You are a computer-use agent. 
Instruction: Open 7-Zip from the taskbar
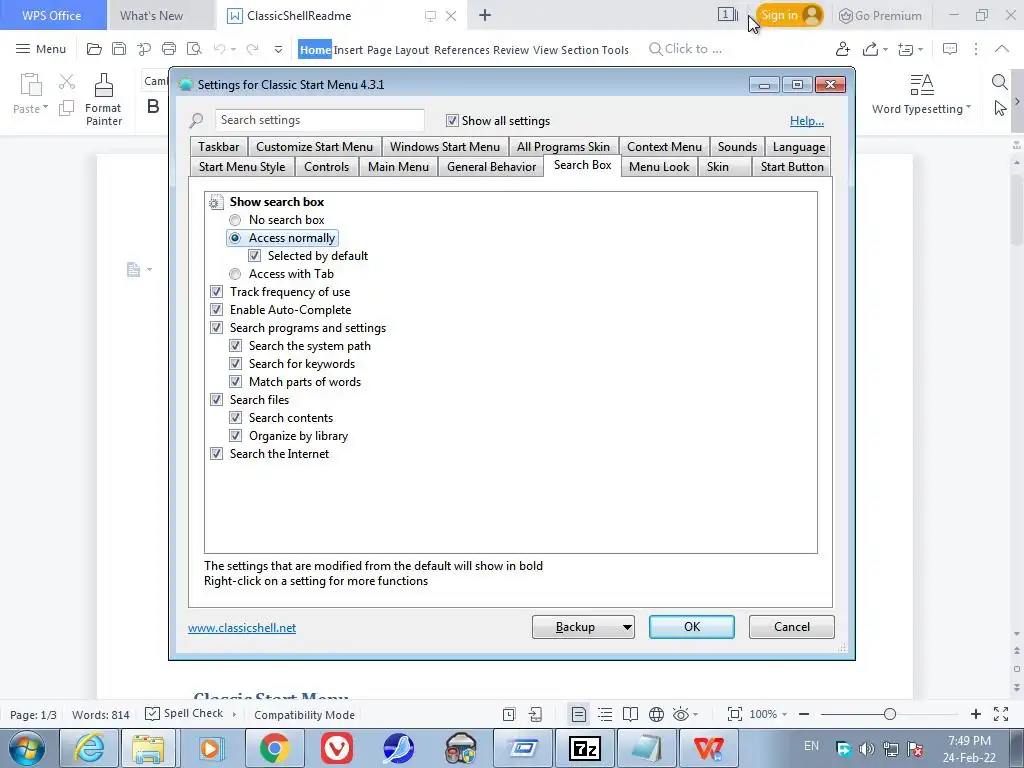(x=584, y=748)
